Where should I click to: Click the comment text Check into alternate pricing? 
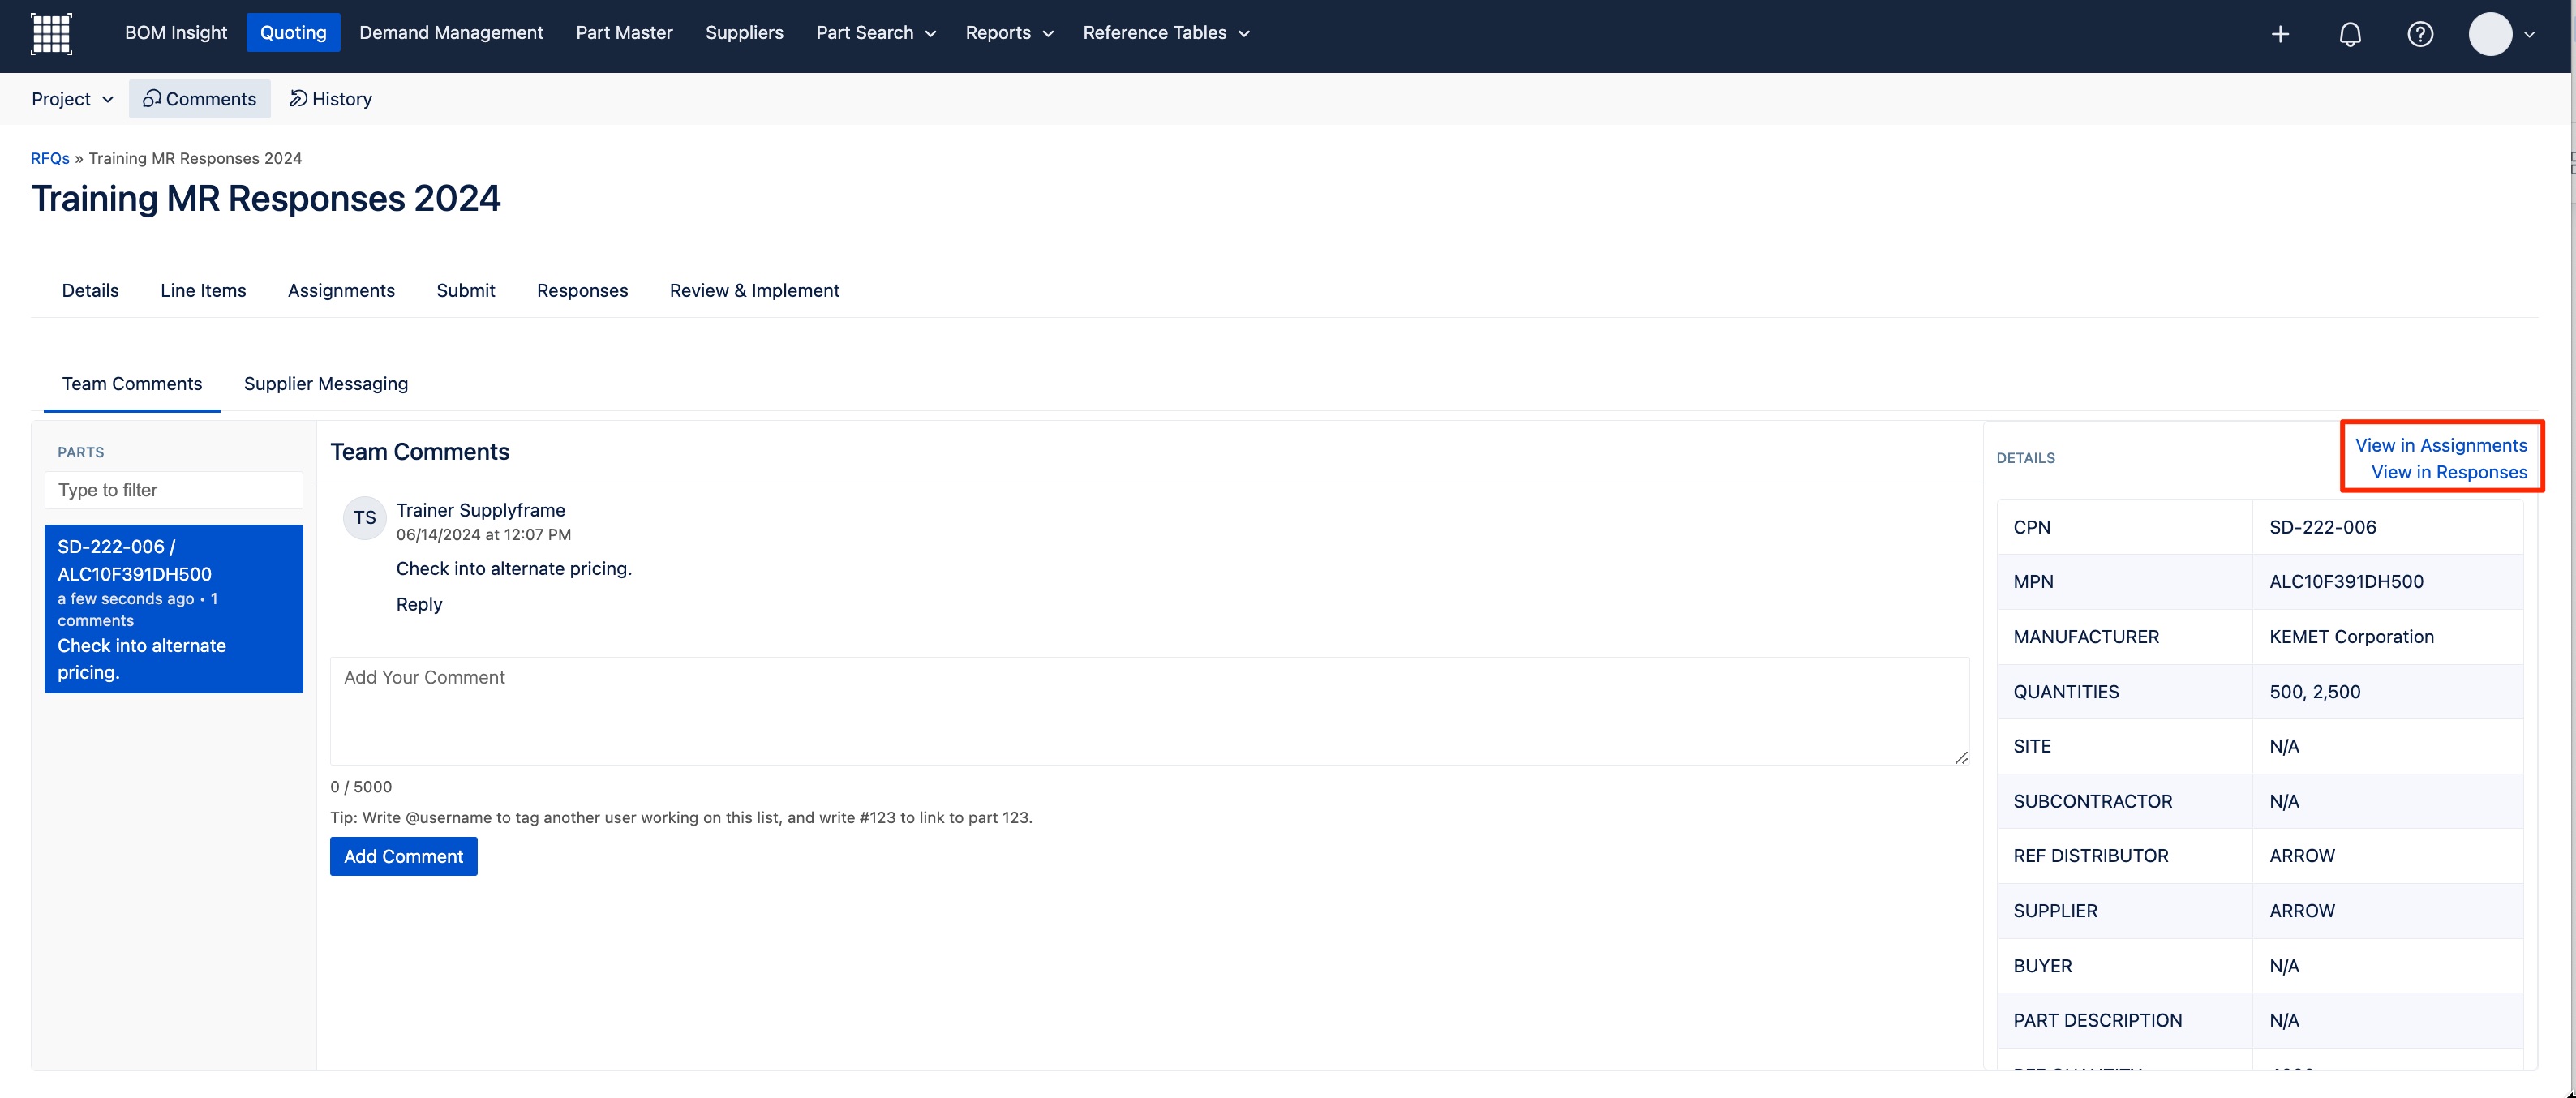pyautogui.click(x=514, y=568)
